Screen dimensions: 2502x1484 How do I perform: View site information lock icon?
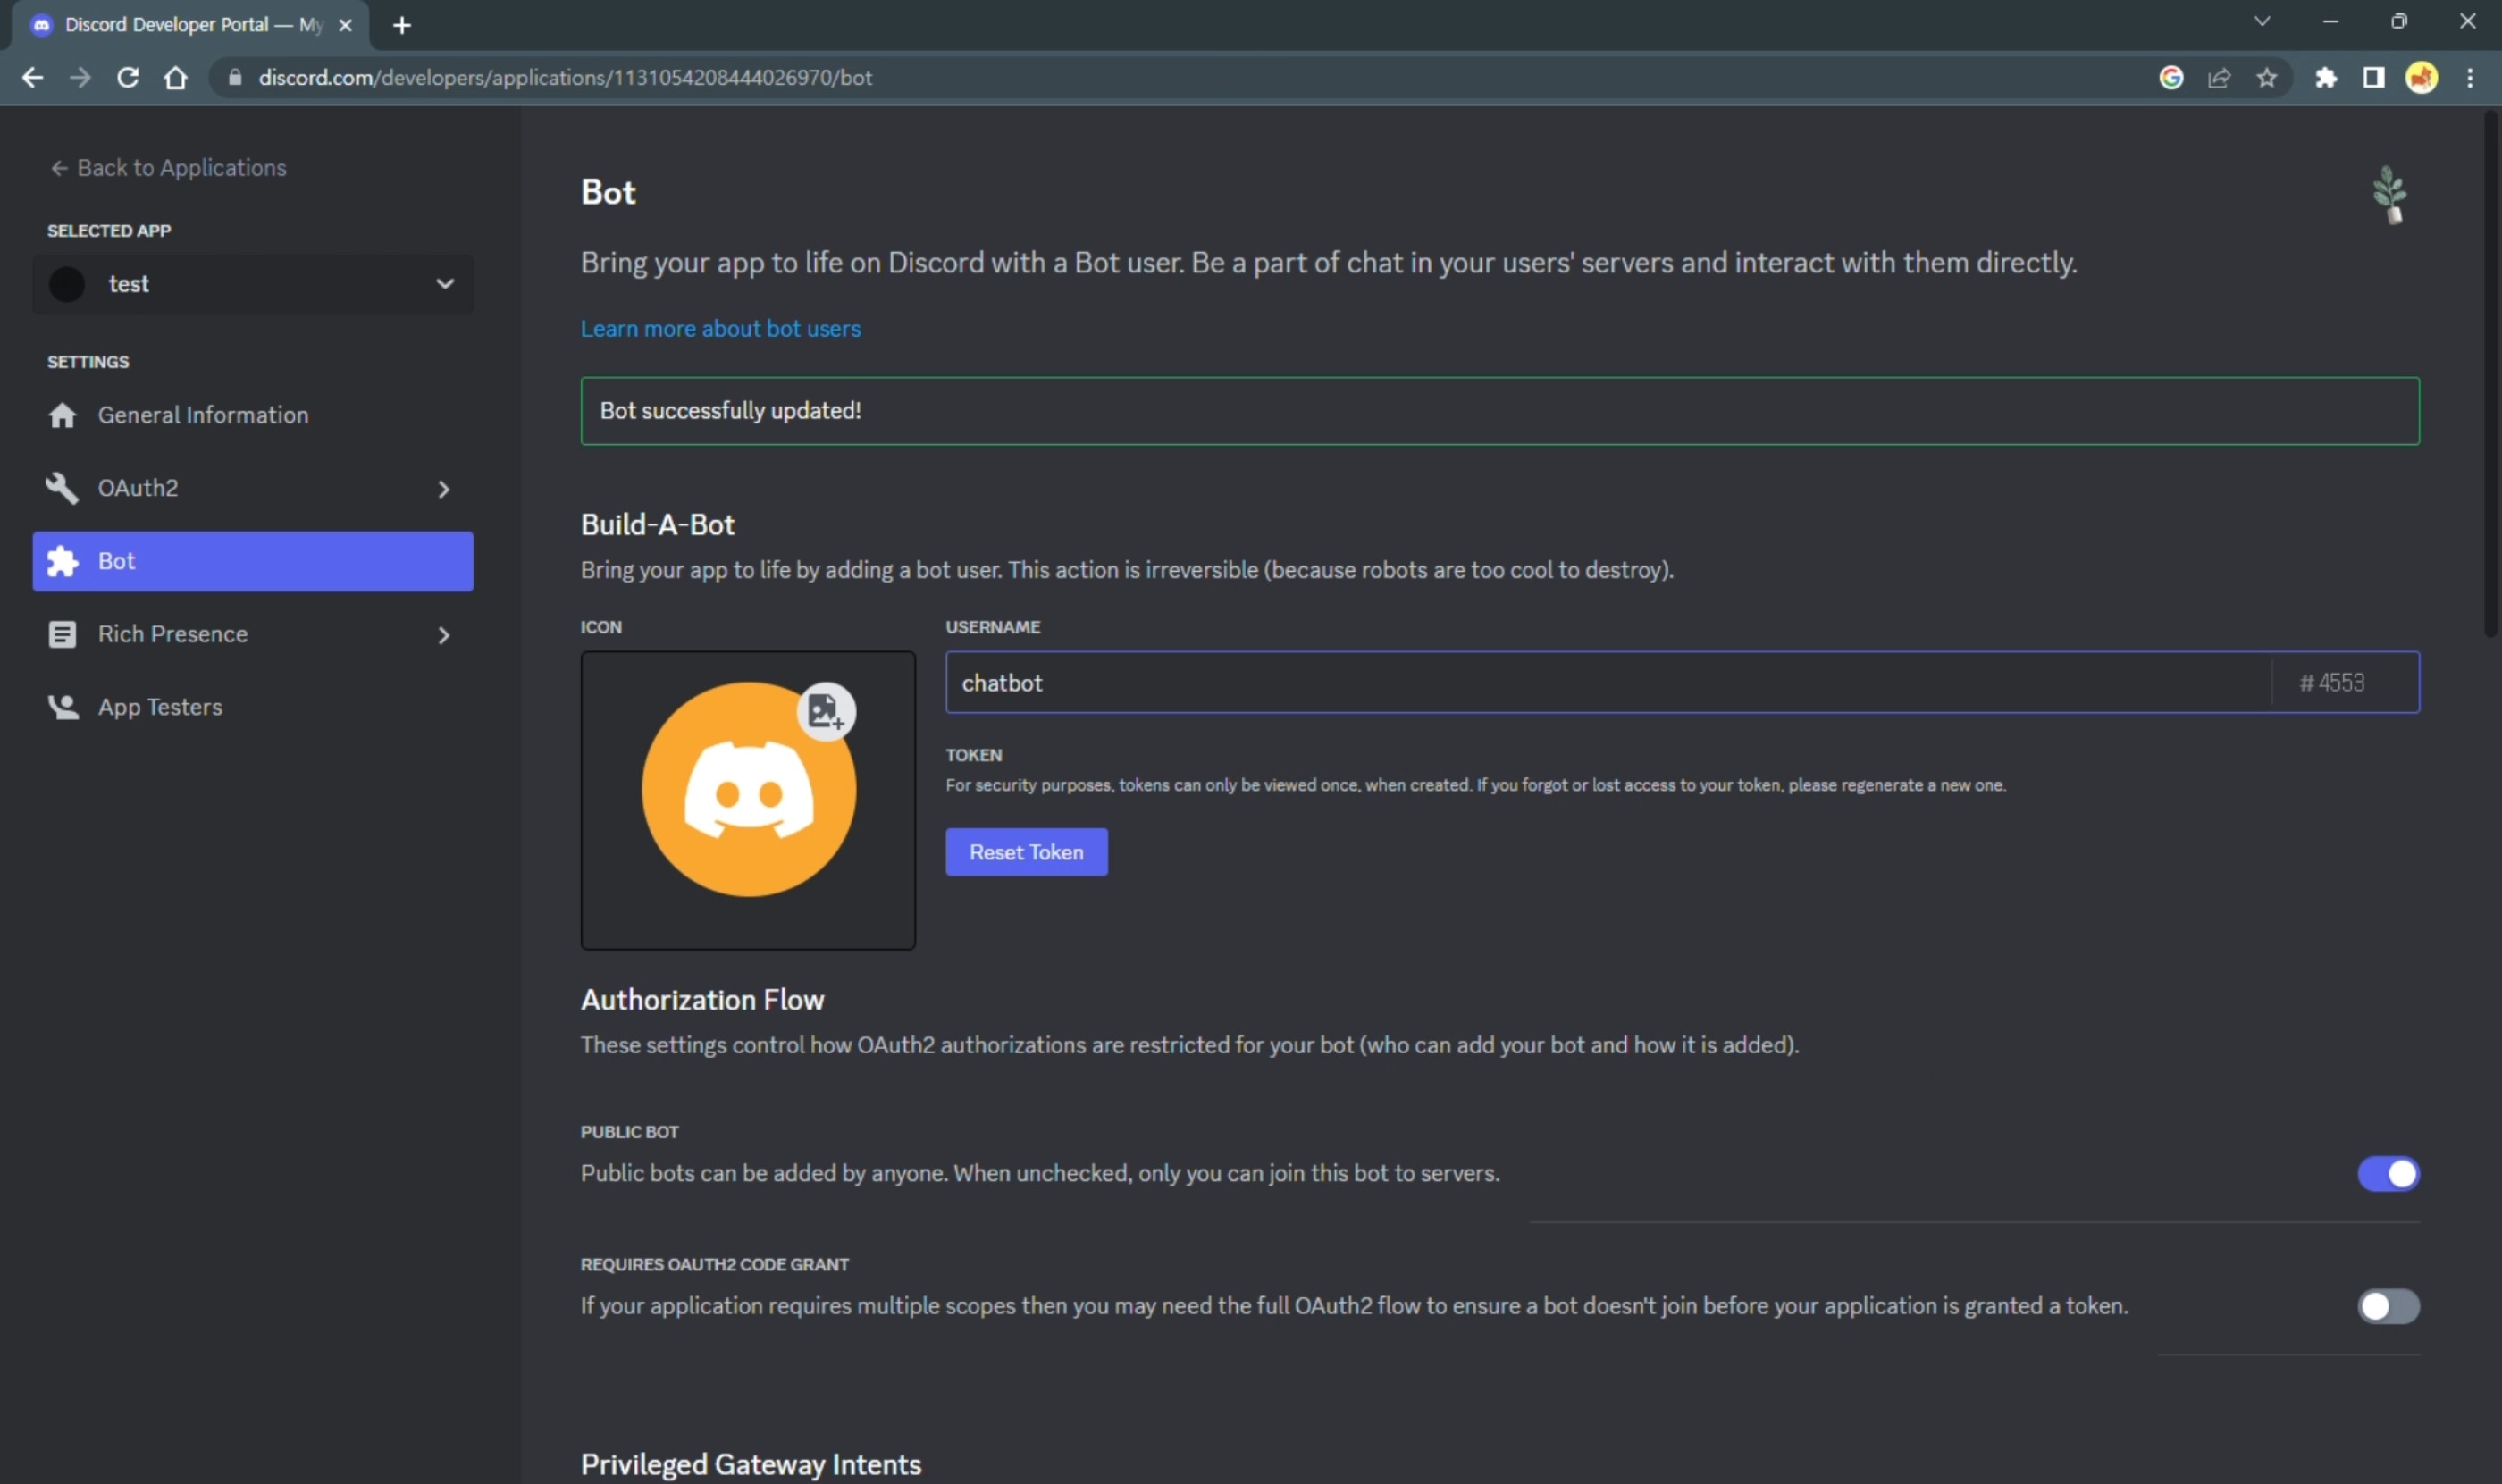(235, 77)
